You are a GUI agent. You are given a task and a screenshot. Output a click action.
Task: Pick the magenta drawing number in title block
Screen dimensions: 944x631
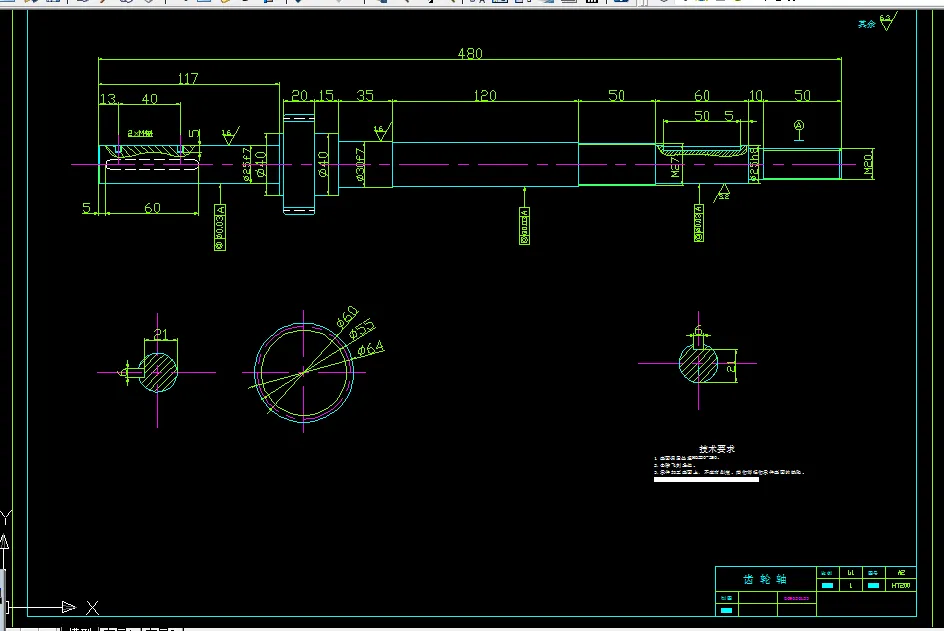pyautogui.click(x=796, y=598)
